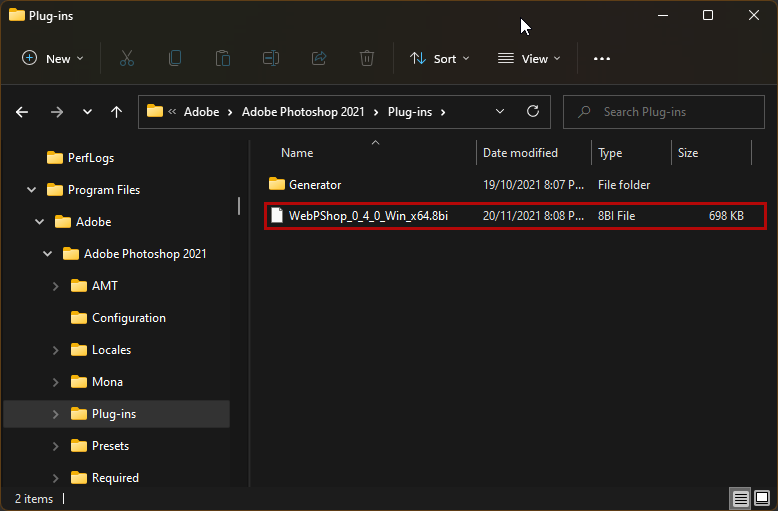Image resolution: width=778 pixels, height=511 pixels.
Task: Go forward with the right arrow
Action: [x=57, y=112]
